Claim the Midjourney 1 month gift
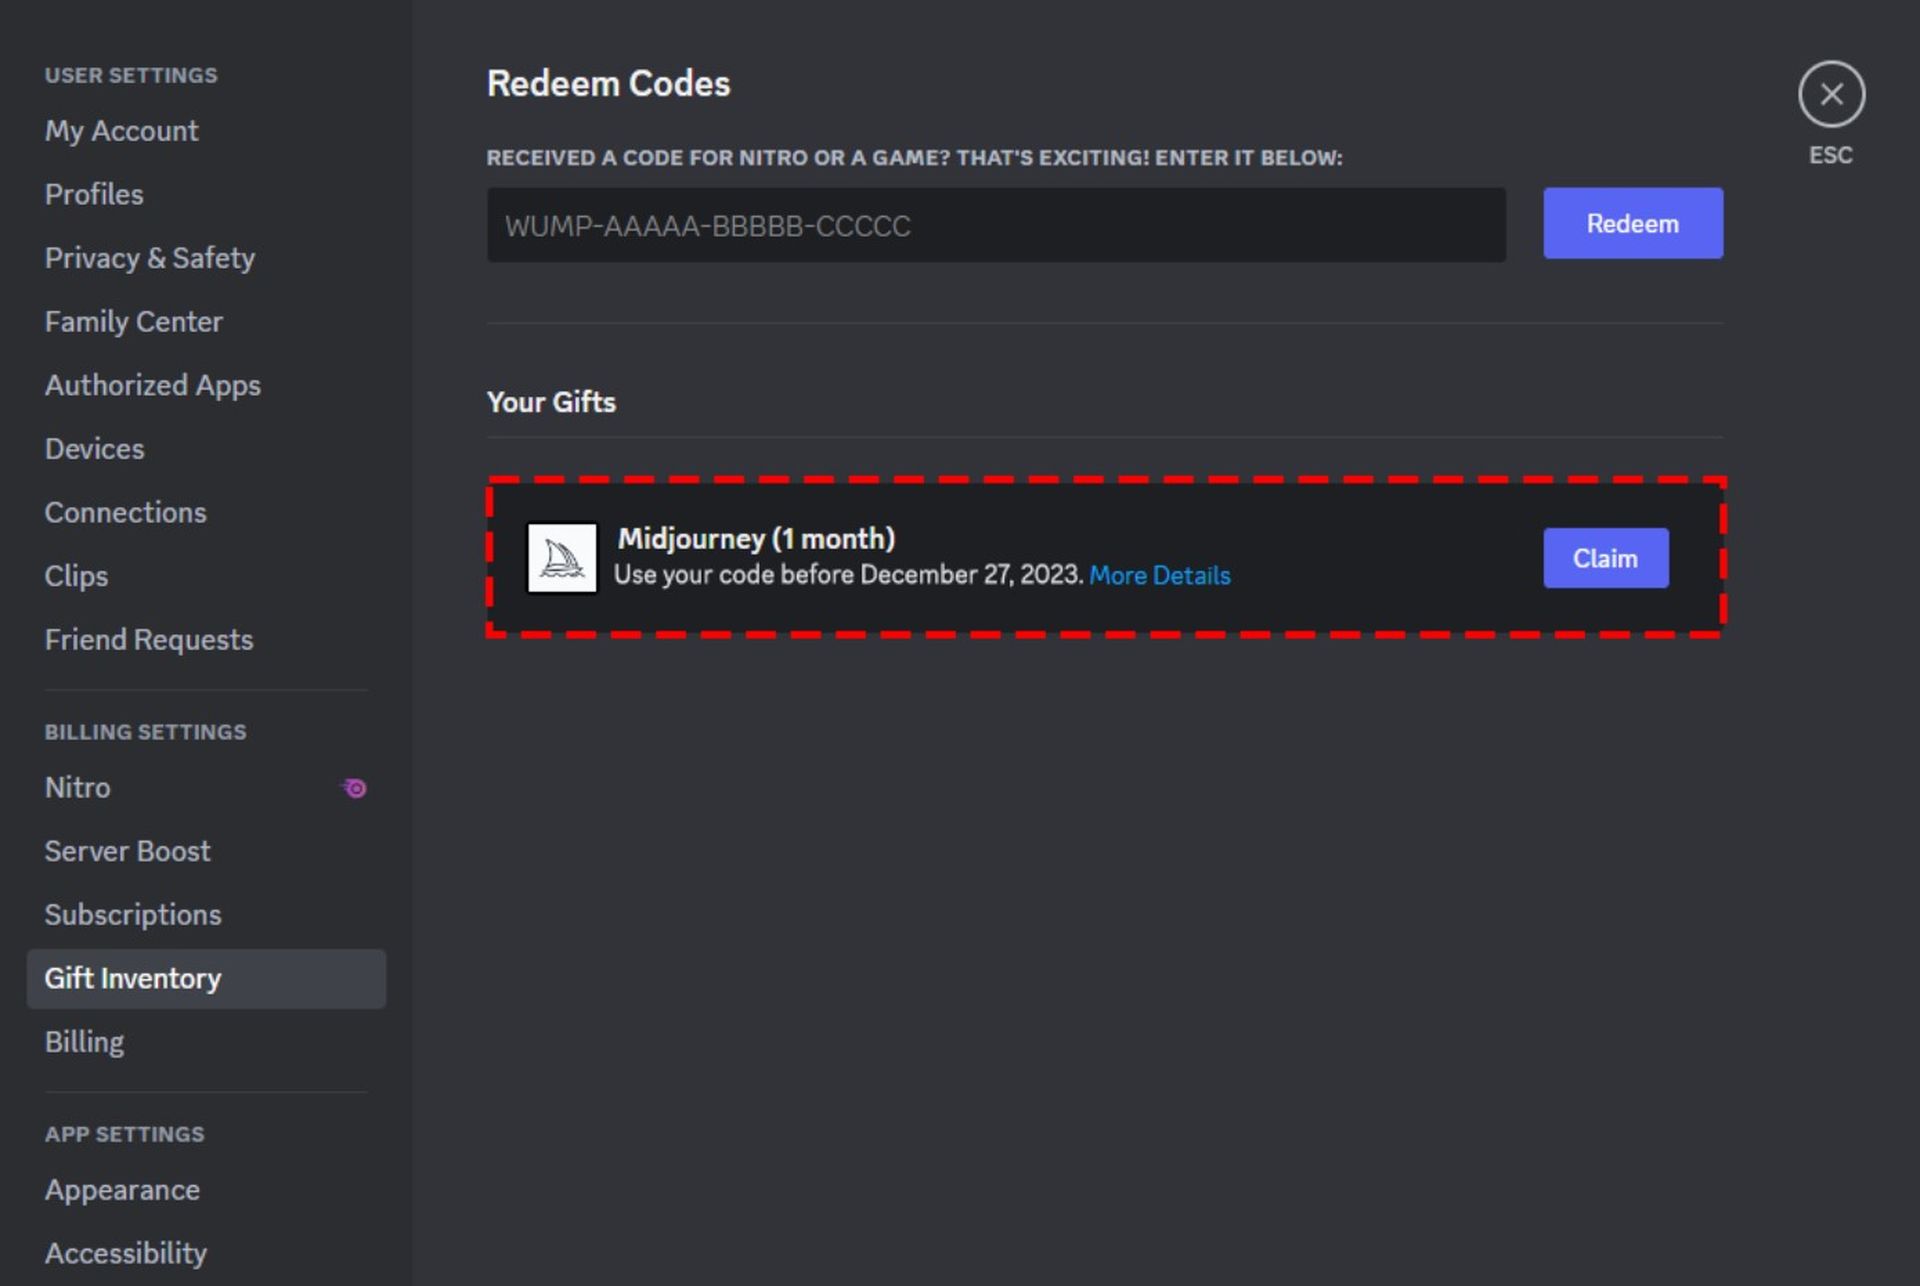Screen dimensions: 1920x1286 tap(1604, 555)
